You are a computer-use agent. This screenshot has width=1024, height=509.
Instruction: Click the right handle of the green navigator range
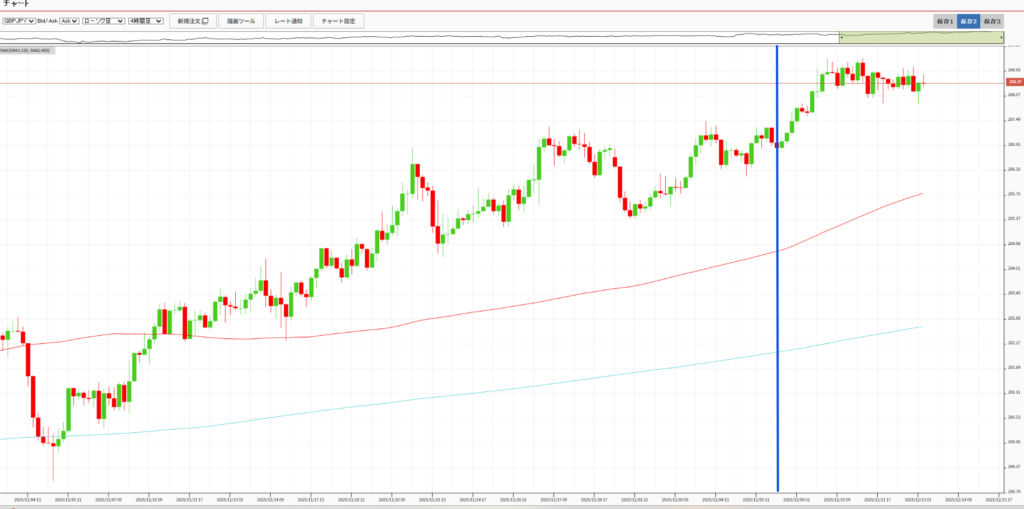coord(1002,37)
